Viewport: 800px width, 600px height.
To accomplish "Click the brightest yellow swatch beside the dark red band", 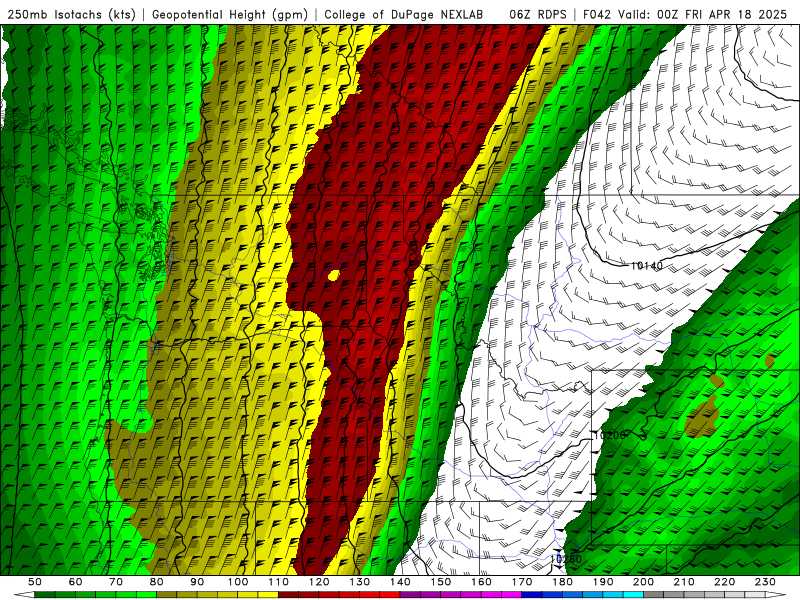I will 268,594.
